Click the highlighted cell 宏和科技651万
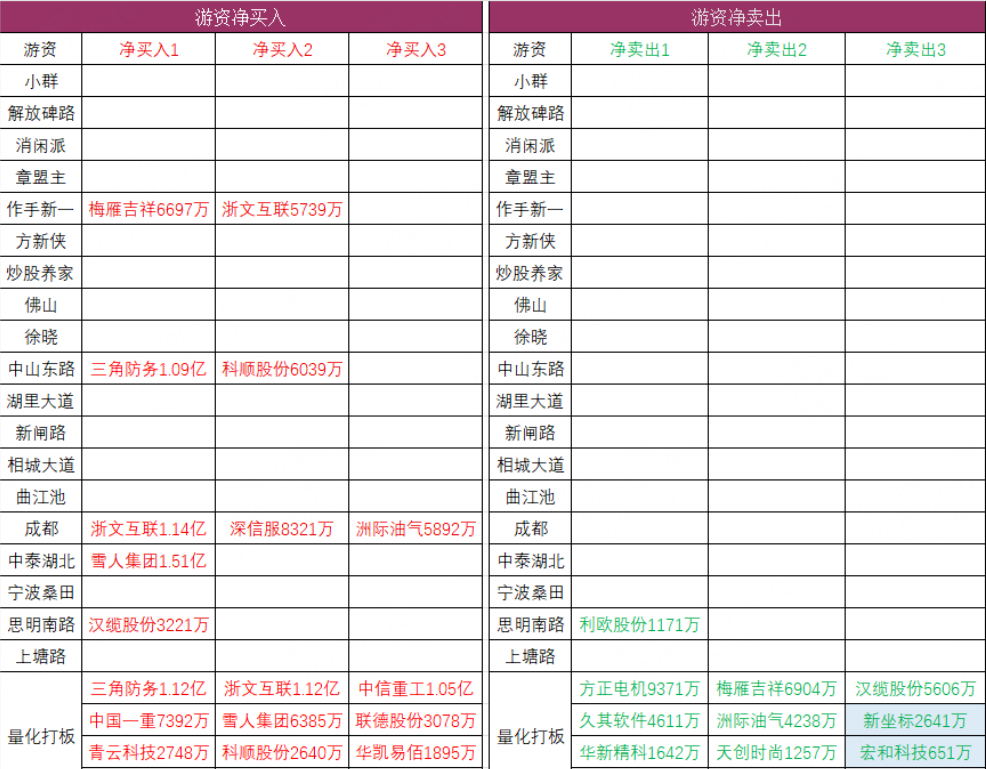 click(x=916, y=753)
